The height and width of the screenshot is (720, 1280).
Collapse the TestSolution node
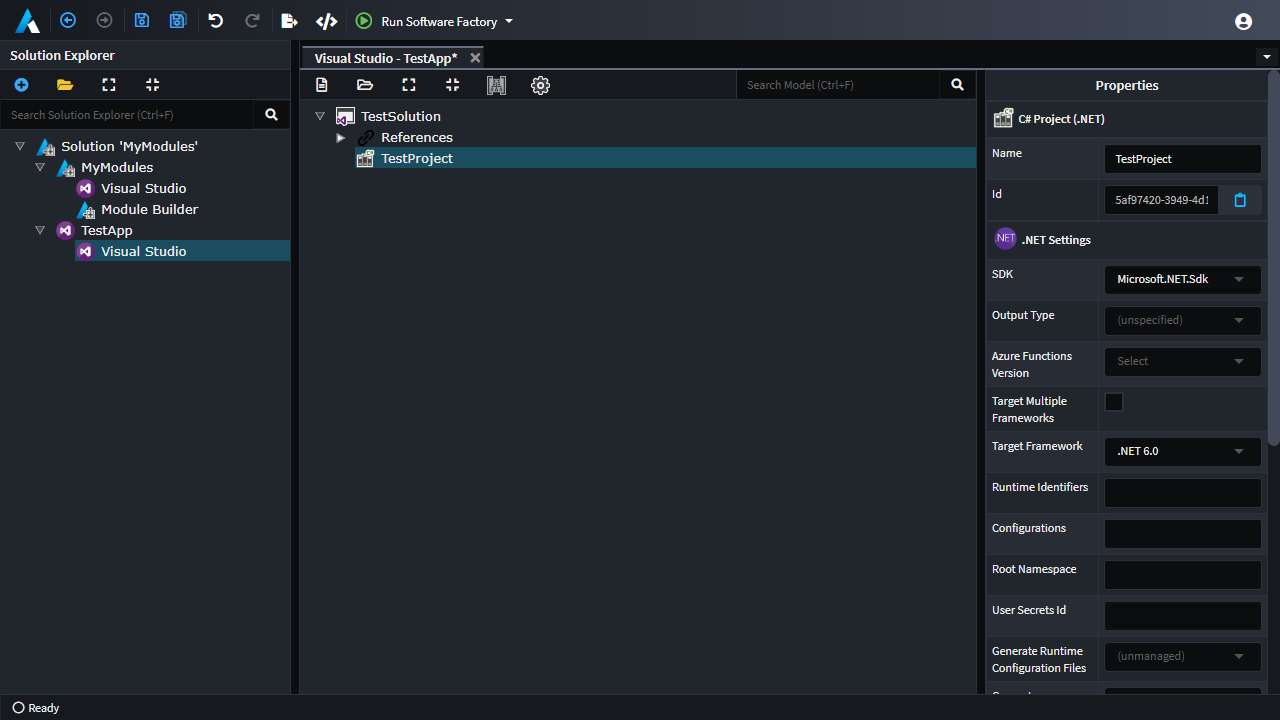point(320,116)
